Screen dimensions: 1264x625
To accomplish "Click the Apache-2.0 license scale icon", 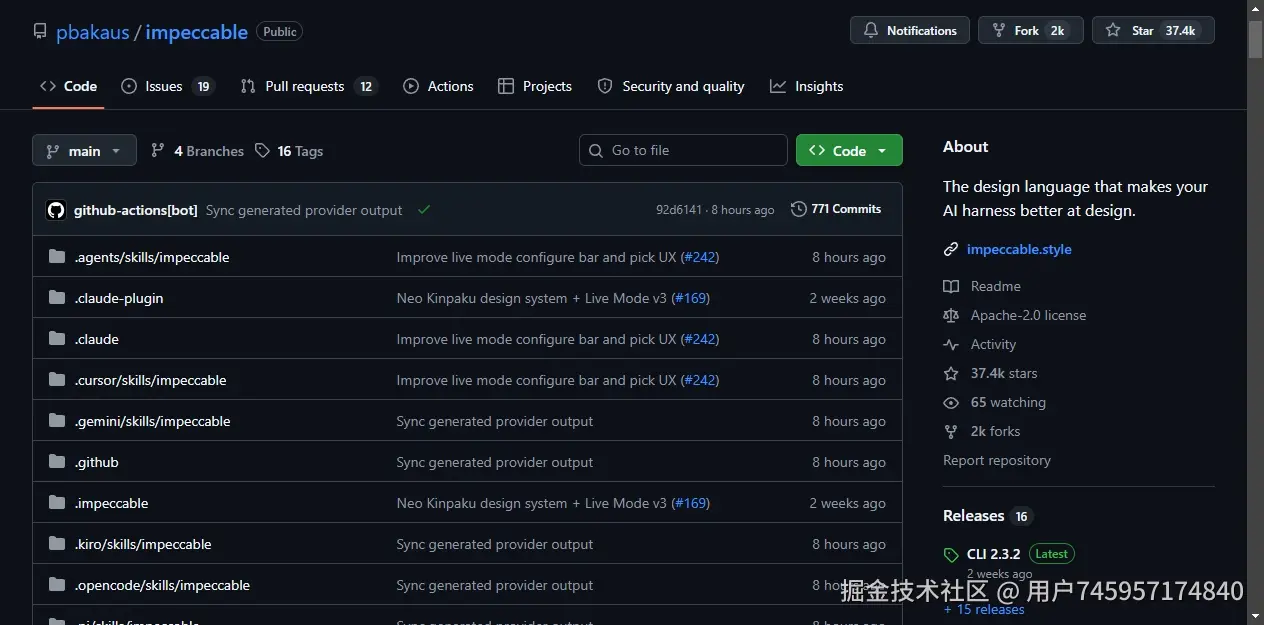I will click(x=951, y=315).
